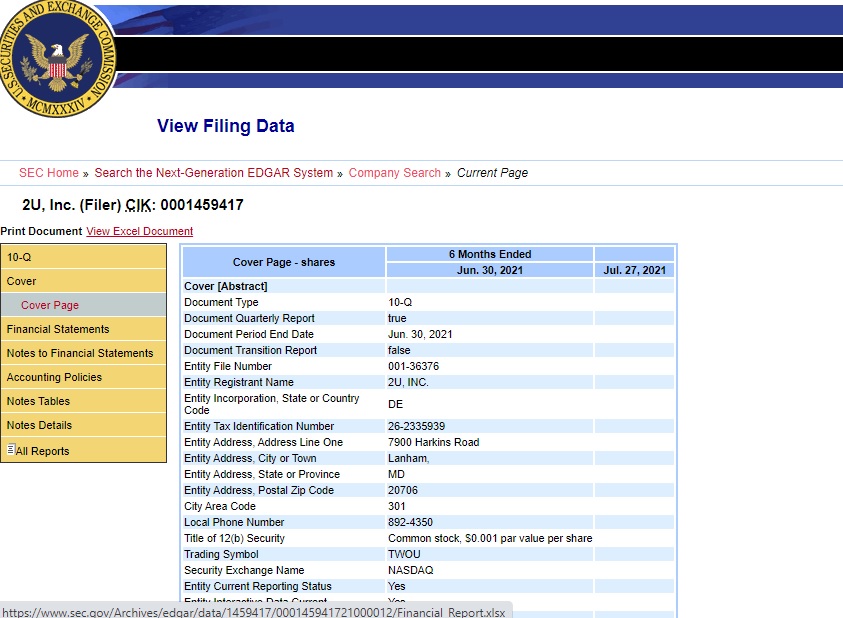Click the value 'TWOU'
843x618 pixels.
(x=404, y=554)
